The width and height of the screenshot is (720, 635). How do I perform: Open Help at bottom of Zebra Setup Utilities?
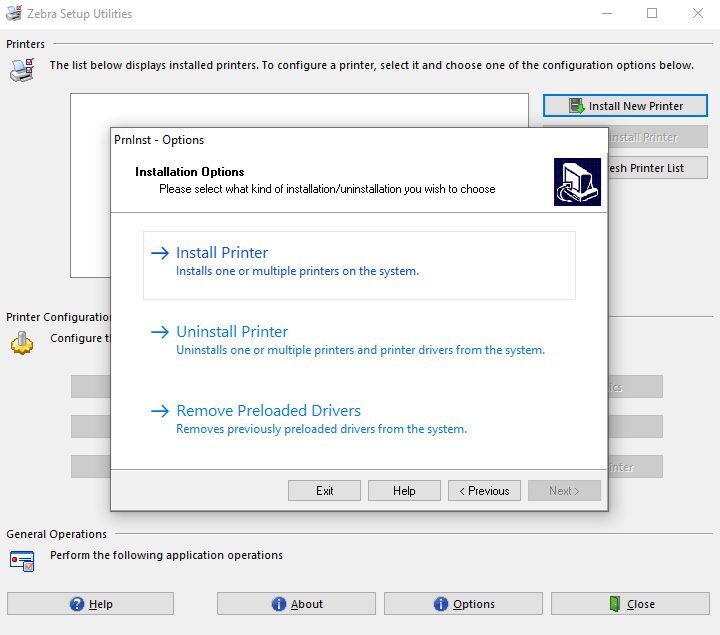[90, 603]
